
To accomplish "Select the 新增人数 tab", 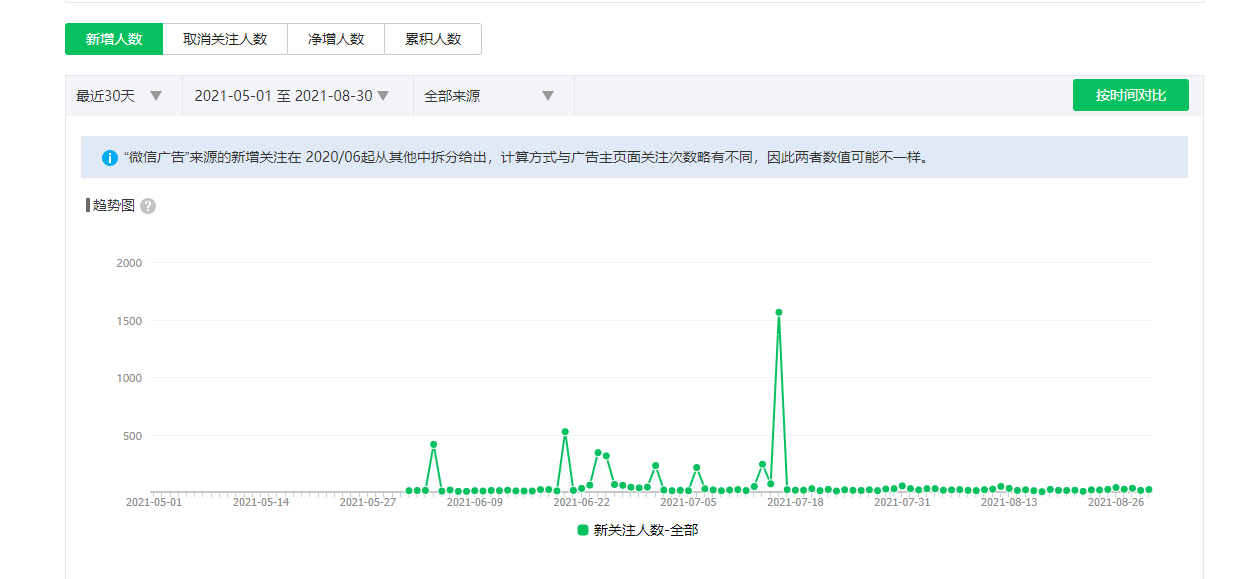I will [114, 39].
